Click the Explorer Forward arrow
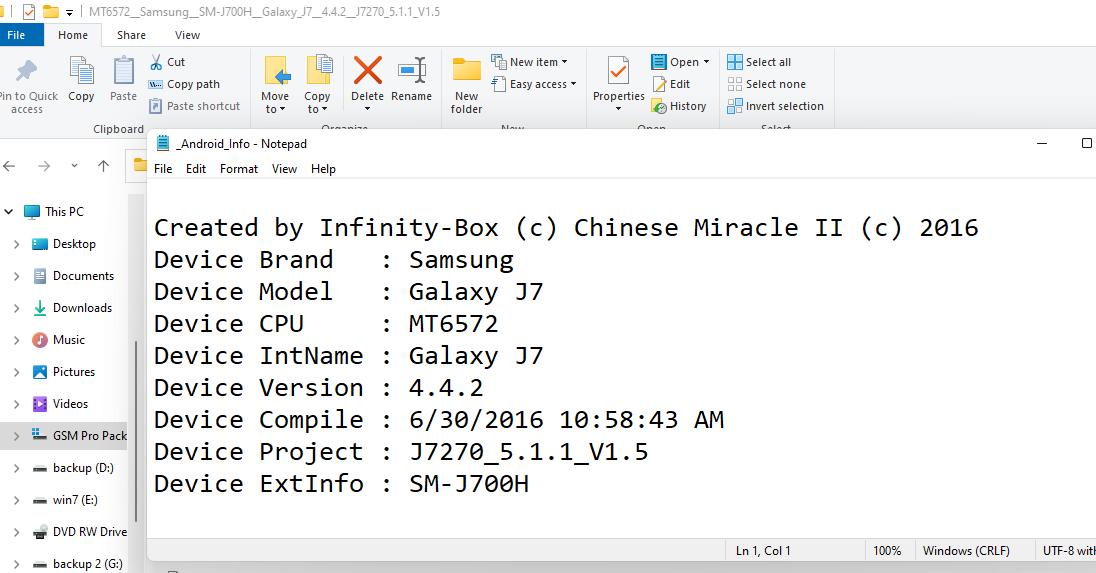 (44, 166)
